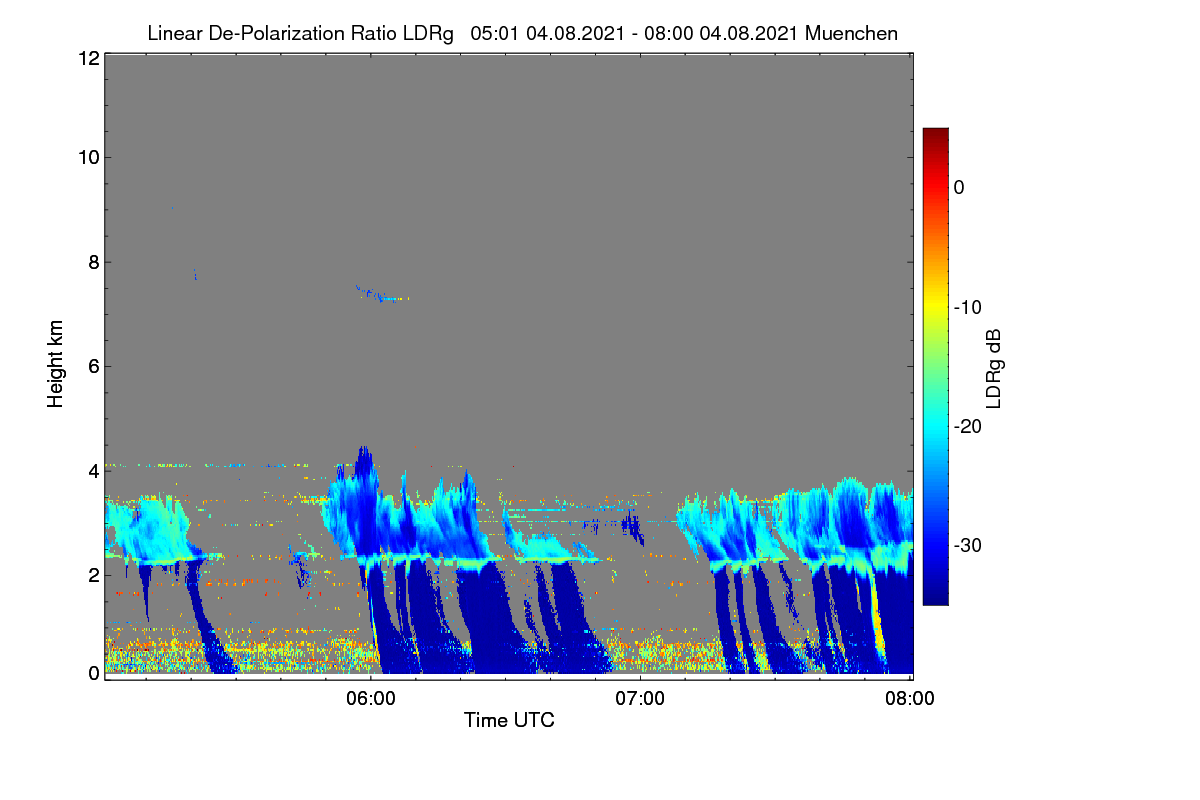Click the 'Muenchen' location in the title
Viewport: 1200px width, 800px height.
(x=851, y=33)
